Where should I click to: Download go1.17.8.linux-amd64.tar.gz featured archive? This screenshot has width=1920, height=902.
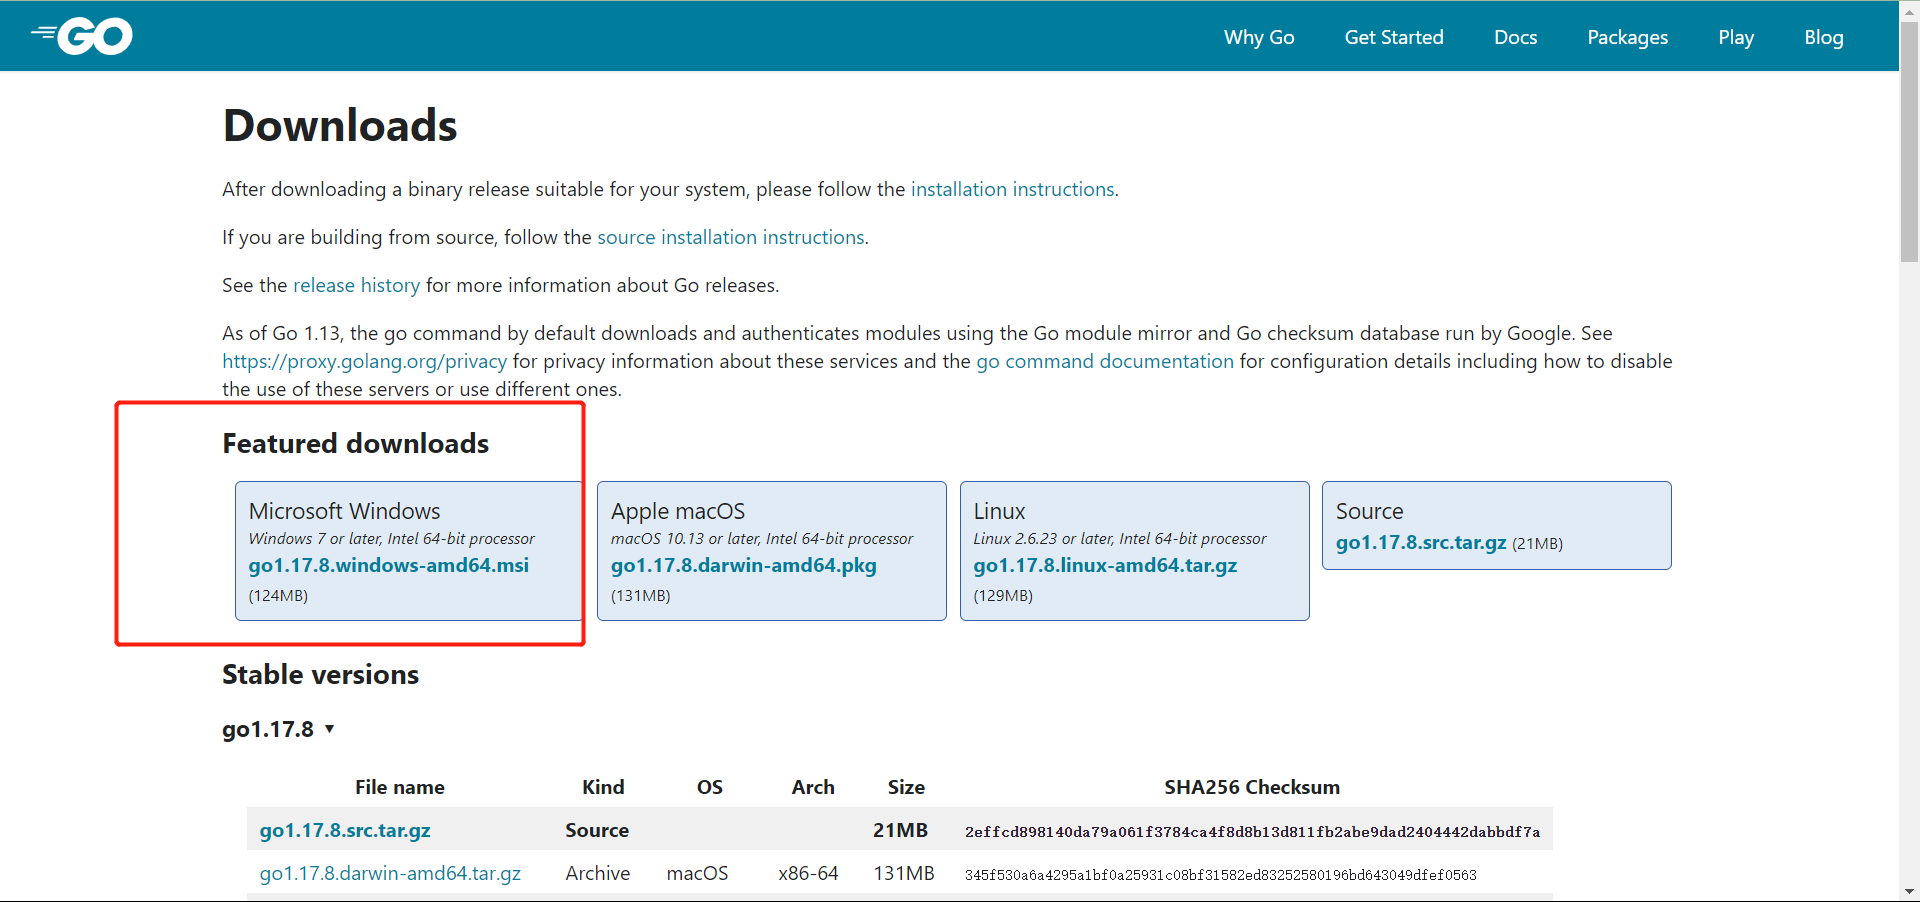[1105, 565]
